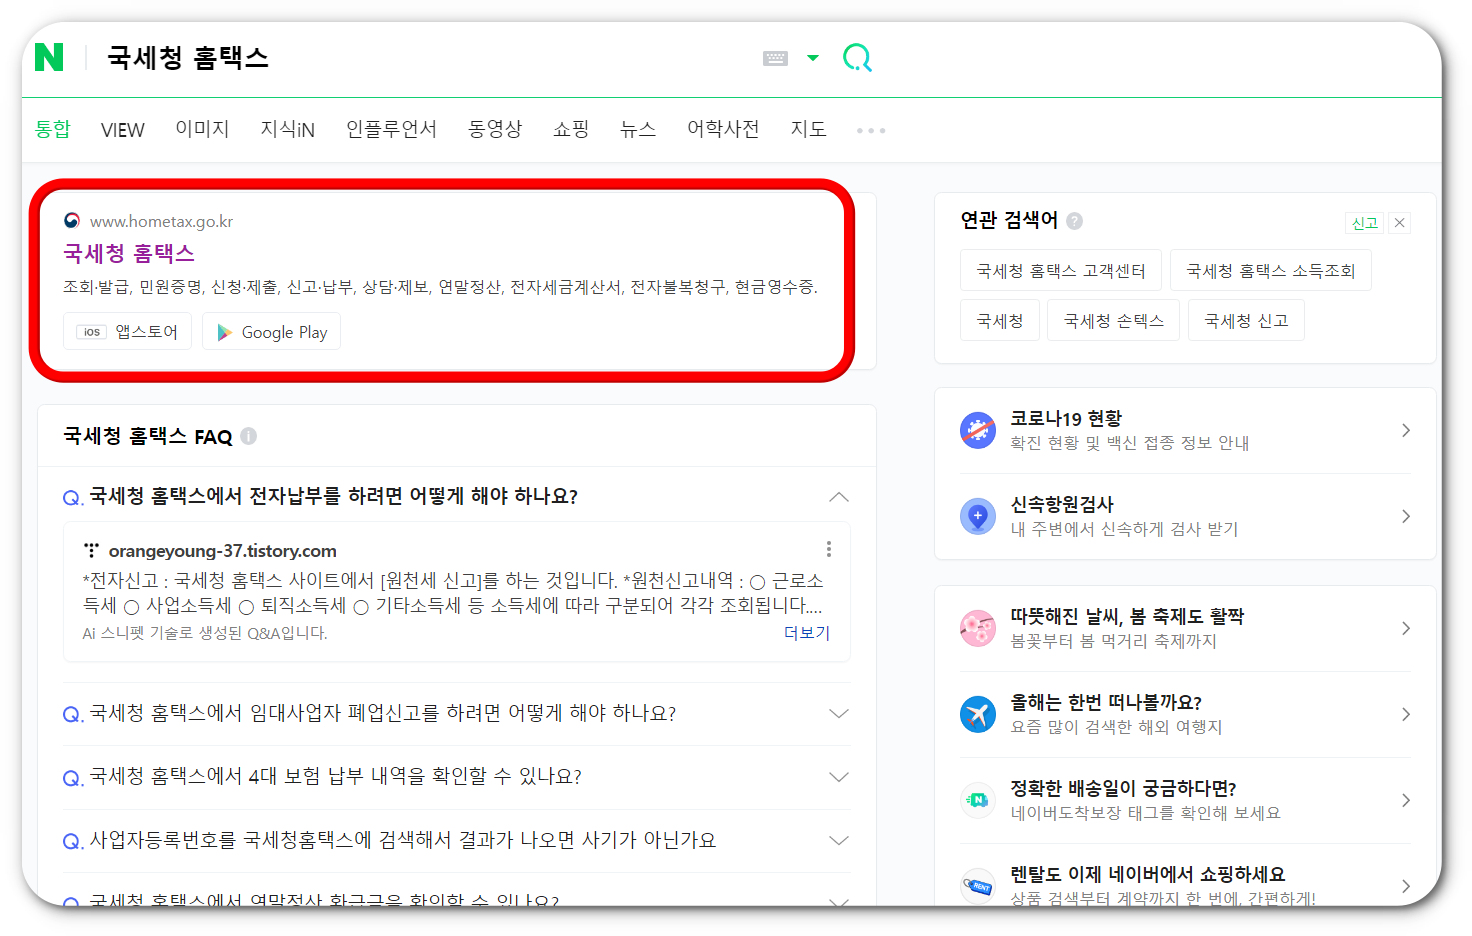
Task: Open the keyboard input options dropdown arrow
Action: [x=813, y=58]
